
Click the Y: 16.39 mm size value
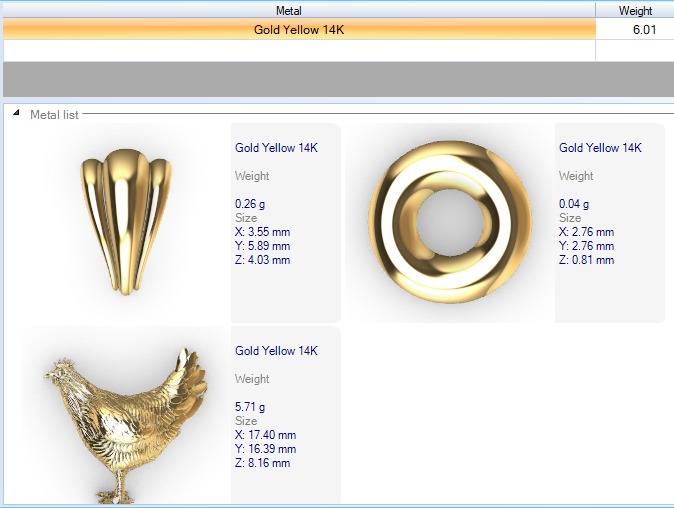(265, 449)
